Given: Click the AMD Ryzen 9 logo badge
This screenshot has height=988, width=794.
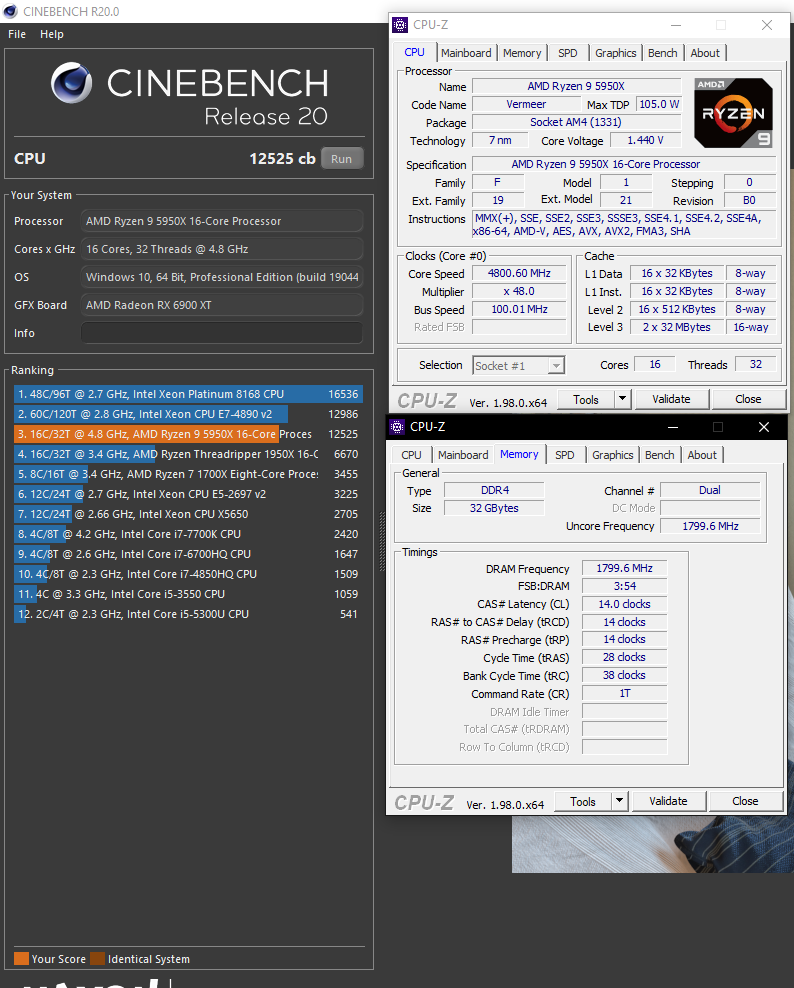Looking at the screenshot, I should (x=734, y=113).
